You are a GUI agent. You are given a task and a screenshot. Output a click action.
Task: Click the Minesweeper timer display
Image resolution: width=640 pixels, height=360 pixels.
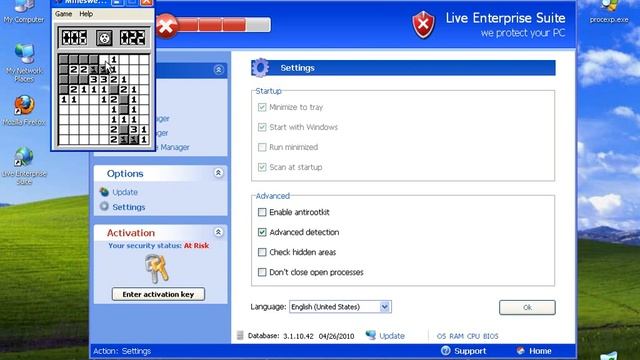[x=132, y=38]
